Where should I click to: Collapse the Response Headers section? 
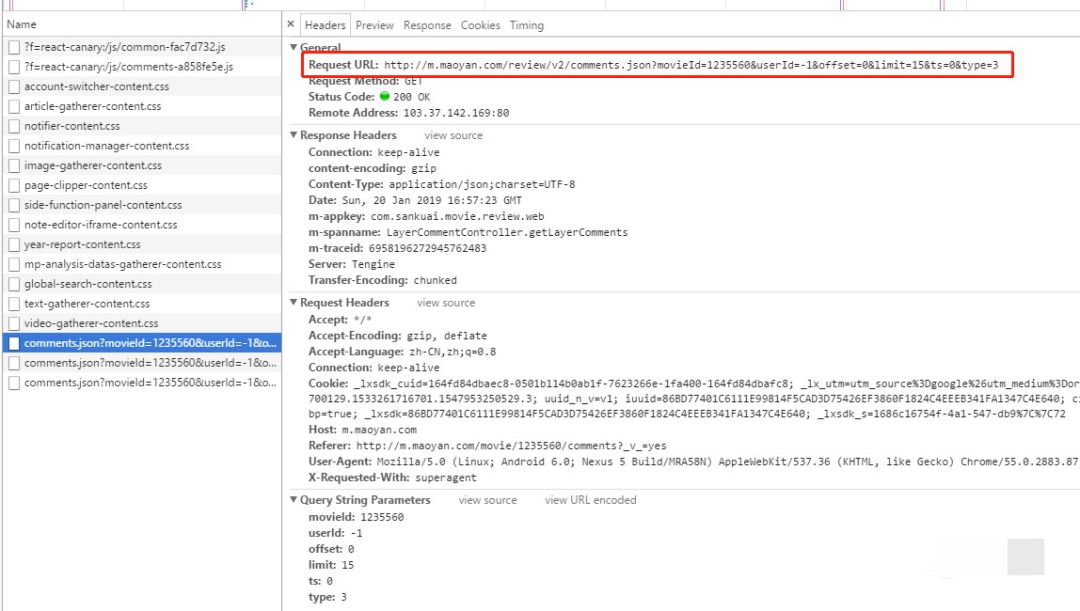click(293, 135)
